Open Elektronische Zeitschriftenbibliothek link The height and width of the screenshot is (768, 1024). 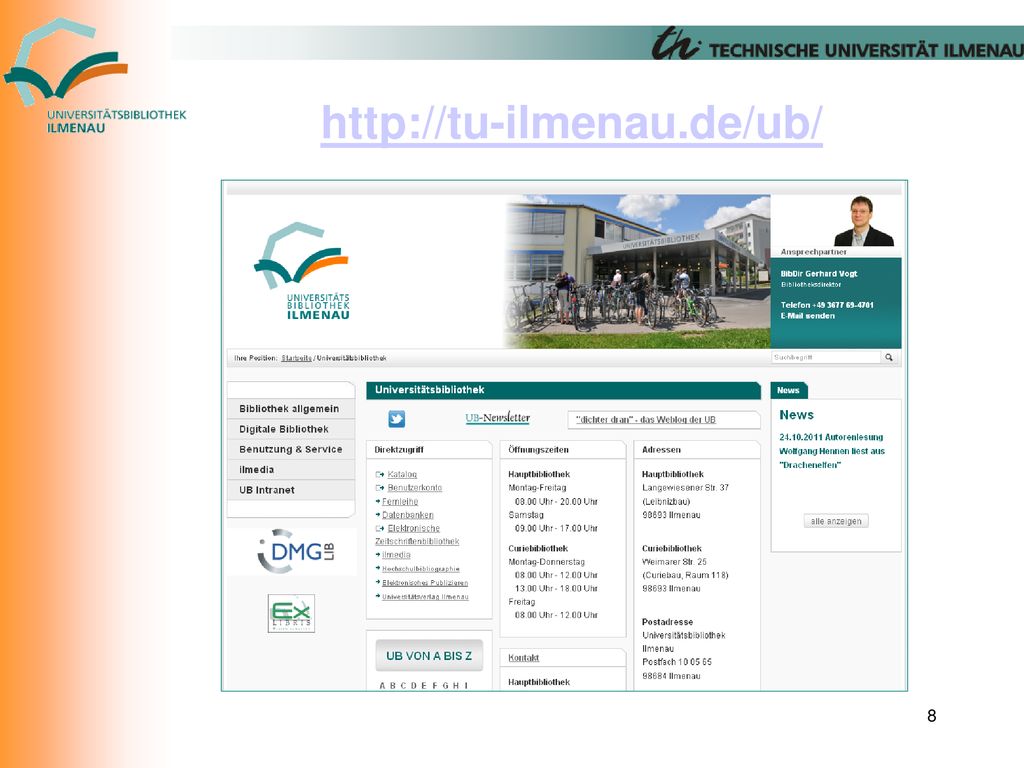click(x=417, y=535)
